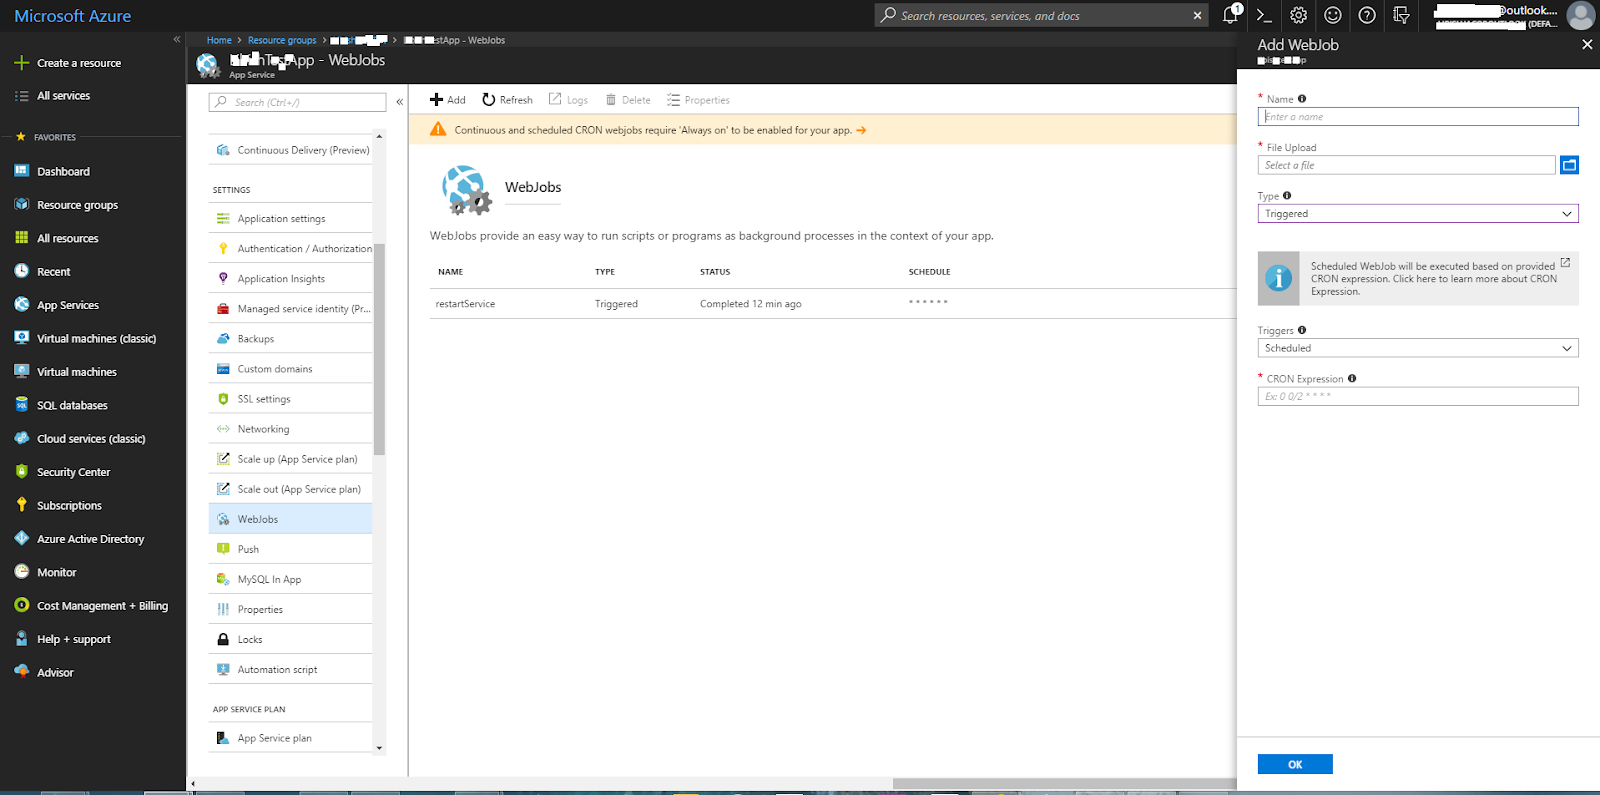Select SSL settings menu item
The image size is (1600, 795).
(x=290, y=399)
